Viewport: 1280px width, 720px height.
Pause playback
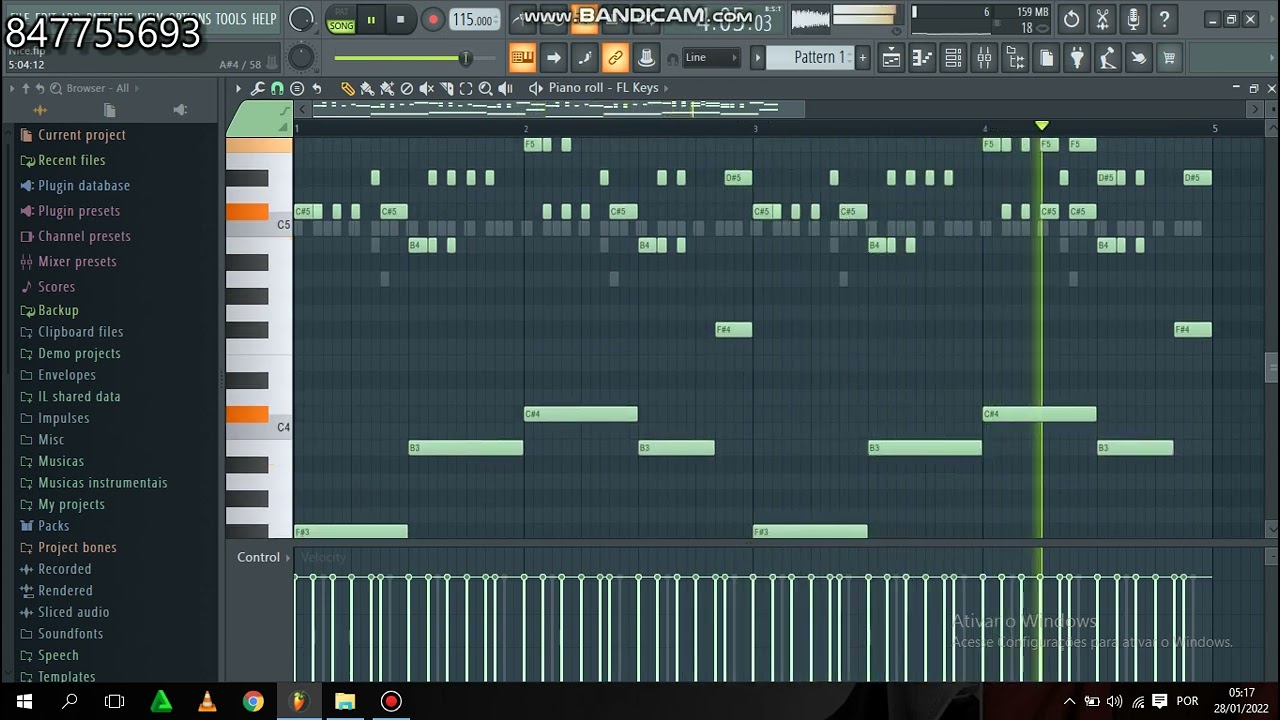pyautogui.click(x=371, y=19)
